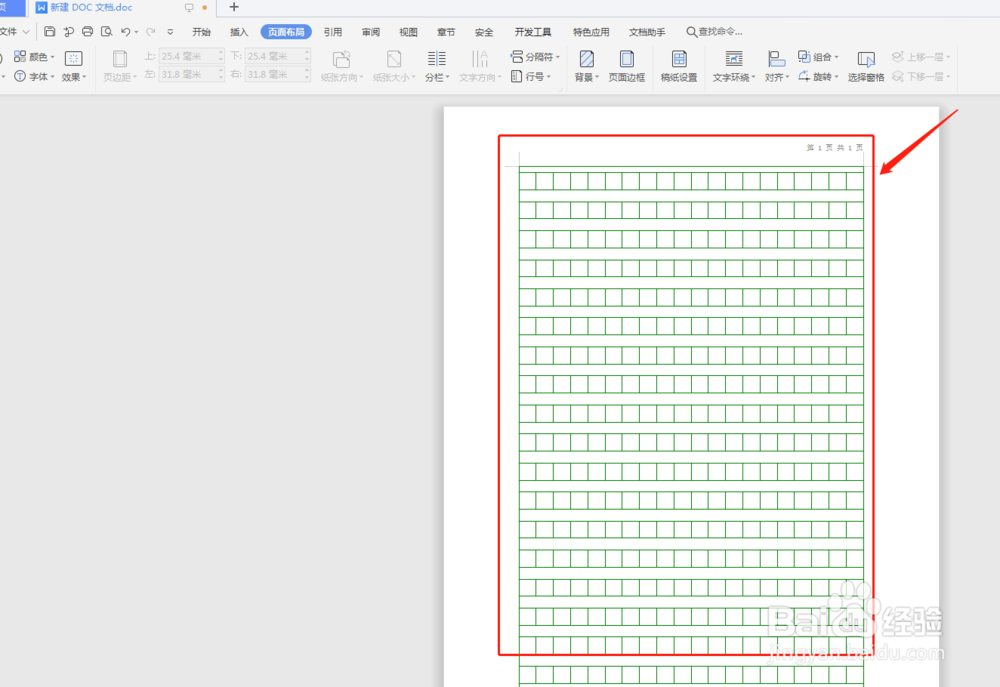Open the 颜色 theme colors dropdown
The image size is (1000, 687).
(34, 57)
